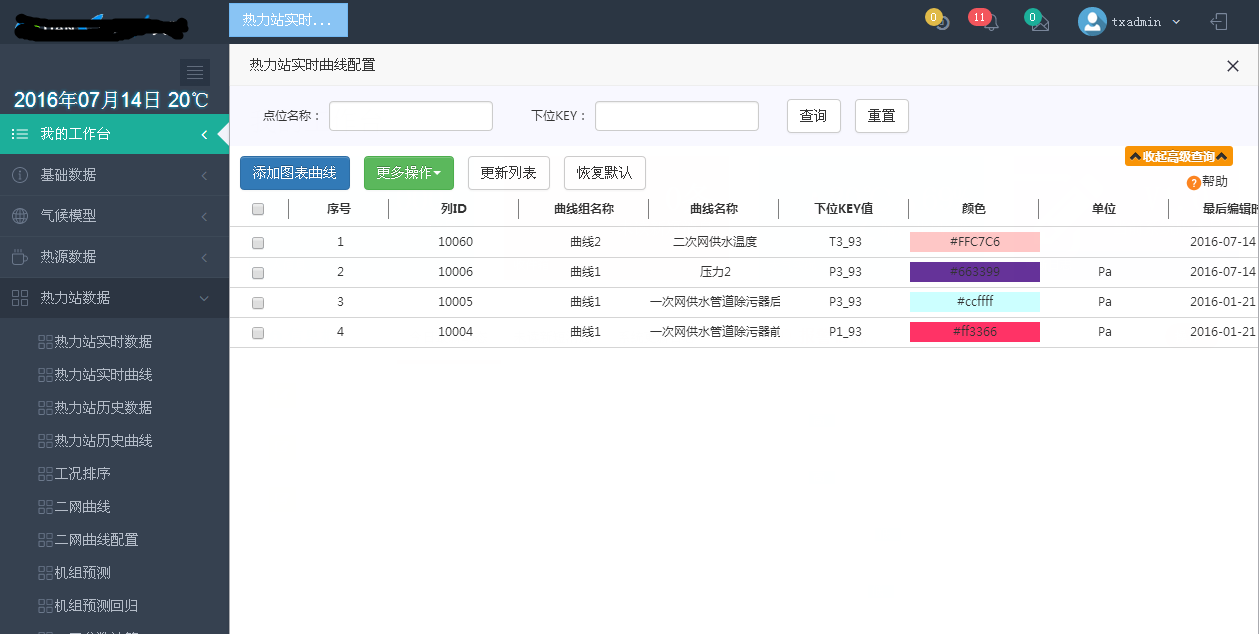
Task: Click the yellow-badged refresh icon in header
Action: [x=941, y=22]
